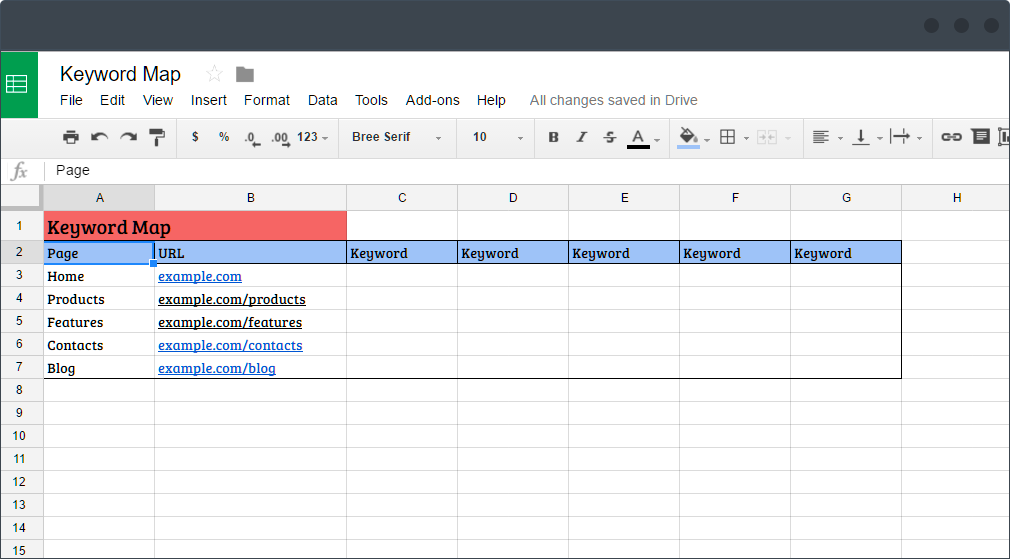Image resolution: width=1010 pixels, height=560 pixels.
Task: Open the font size 10 dropdown
Action: (498, 137)
